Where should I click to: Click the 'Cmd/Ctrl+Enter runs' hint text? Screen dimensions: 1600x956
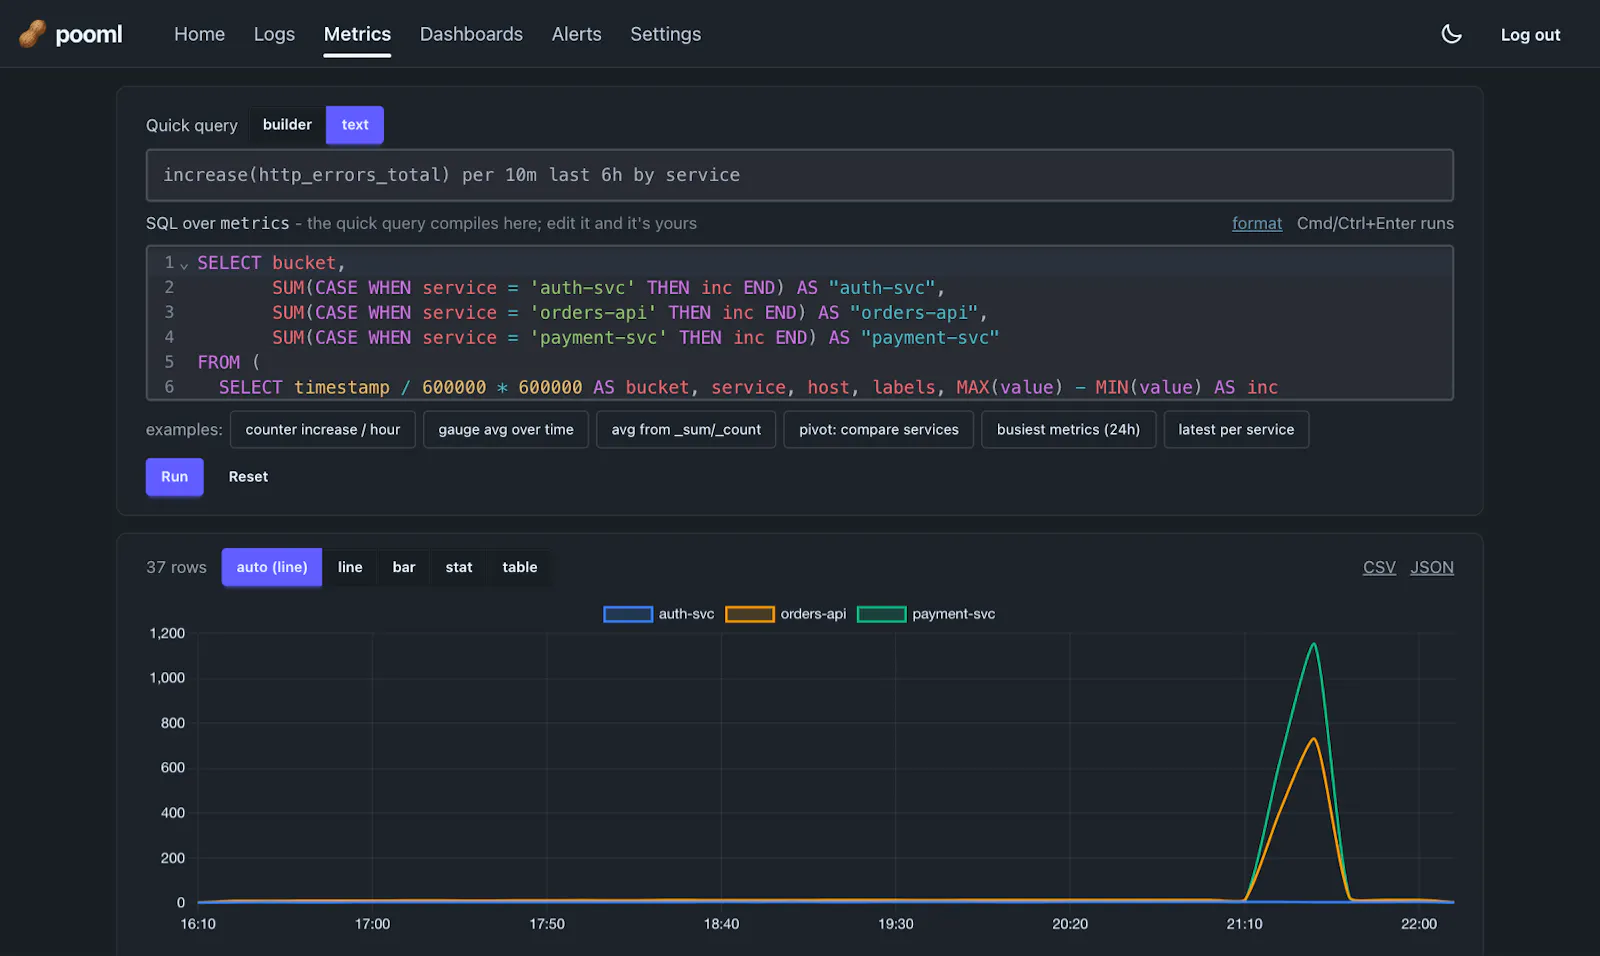tap(1375, 223)
